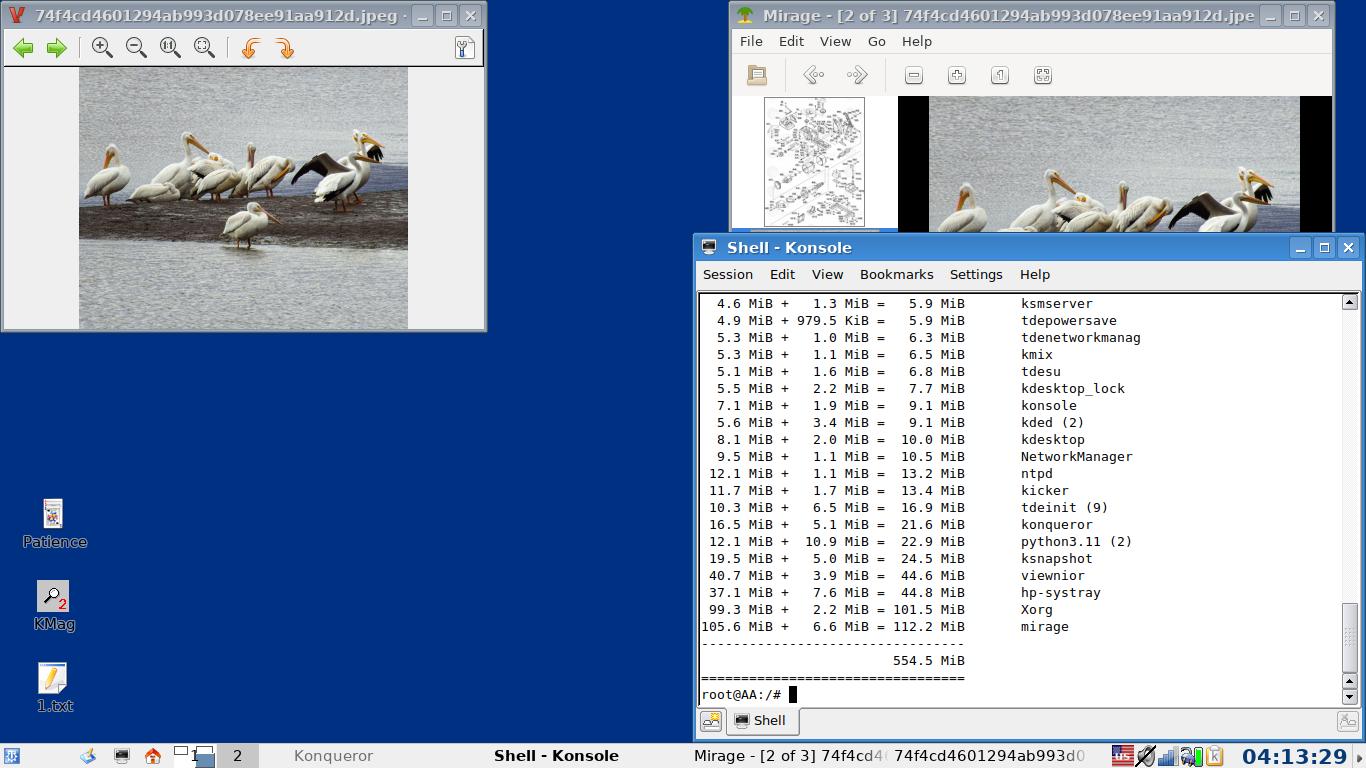Open Help menu in Mirage

916,41
